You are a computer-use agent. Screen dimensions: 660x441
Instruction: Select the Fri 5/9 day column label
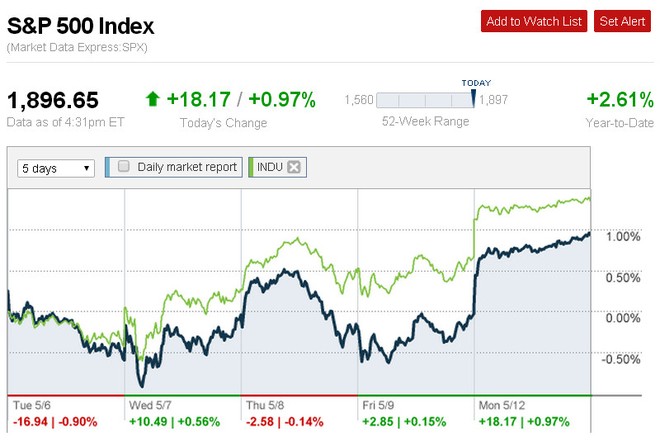coord(381,406)
